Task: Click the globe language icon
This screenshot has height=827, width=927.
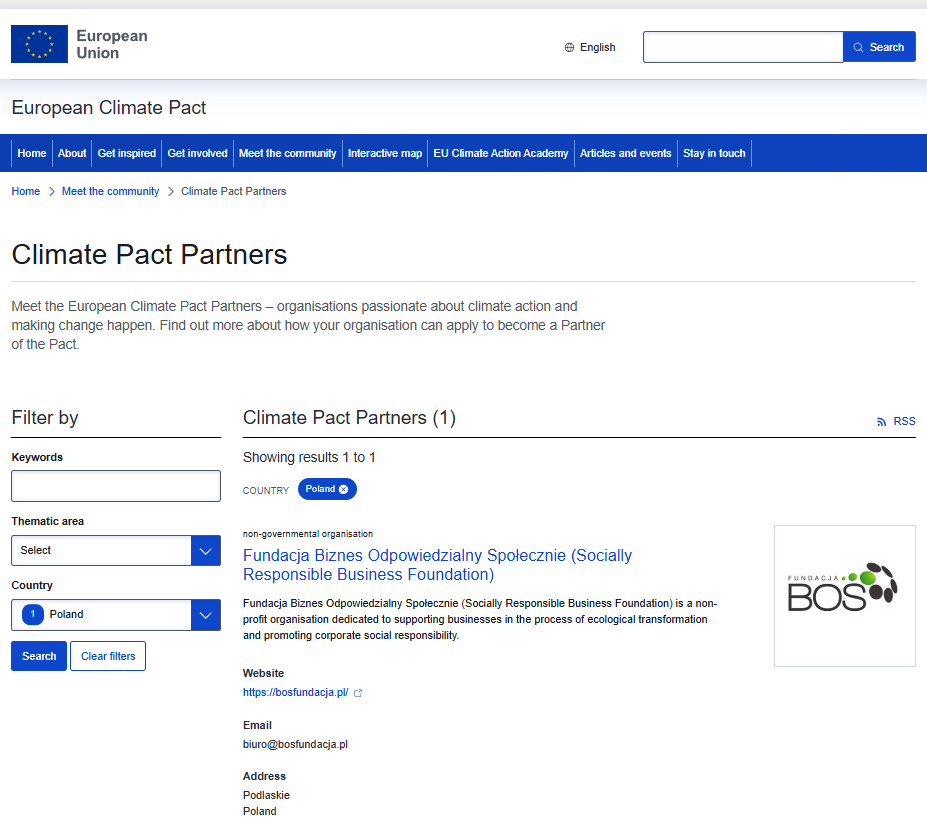Action: click(x=569, y=47)
